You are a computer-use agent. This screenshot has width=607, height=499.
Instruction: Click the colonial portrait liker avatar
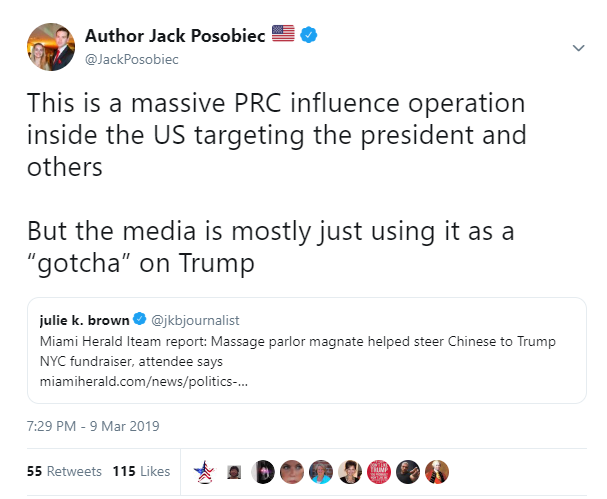437,472
